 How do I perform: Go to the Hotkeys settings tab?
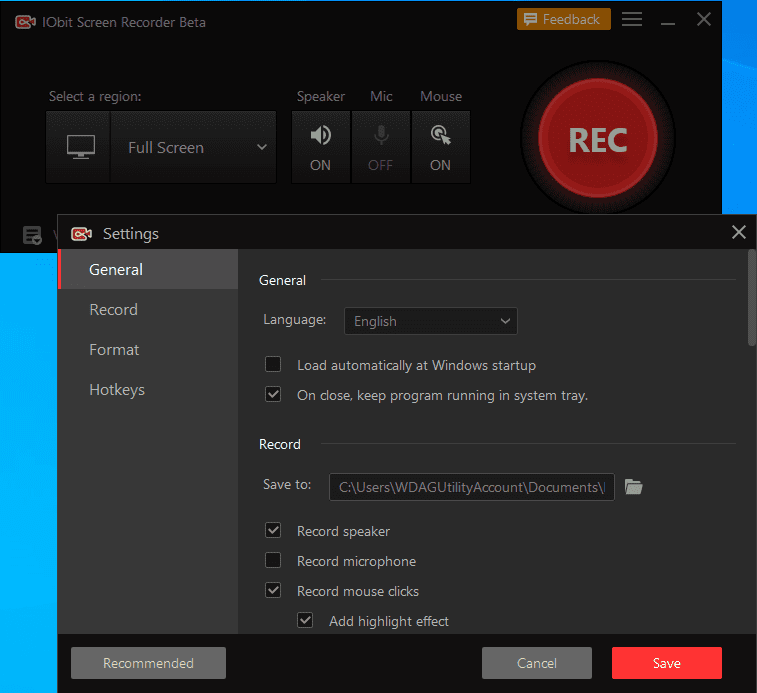148,390
